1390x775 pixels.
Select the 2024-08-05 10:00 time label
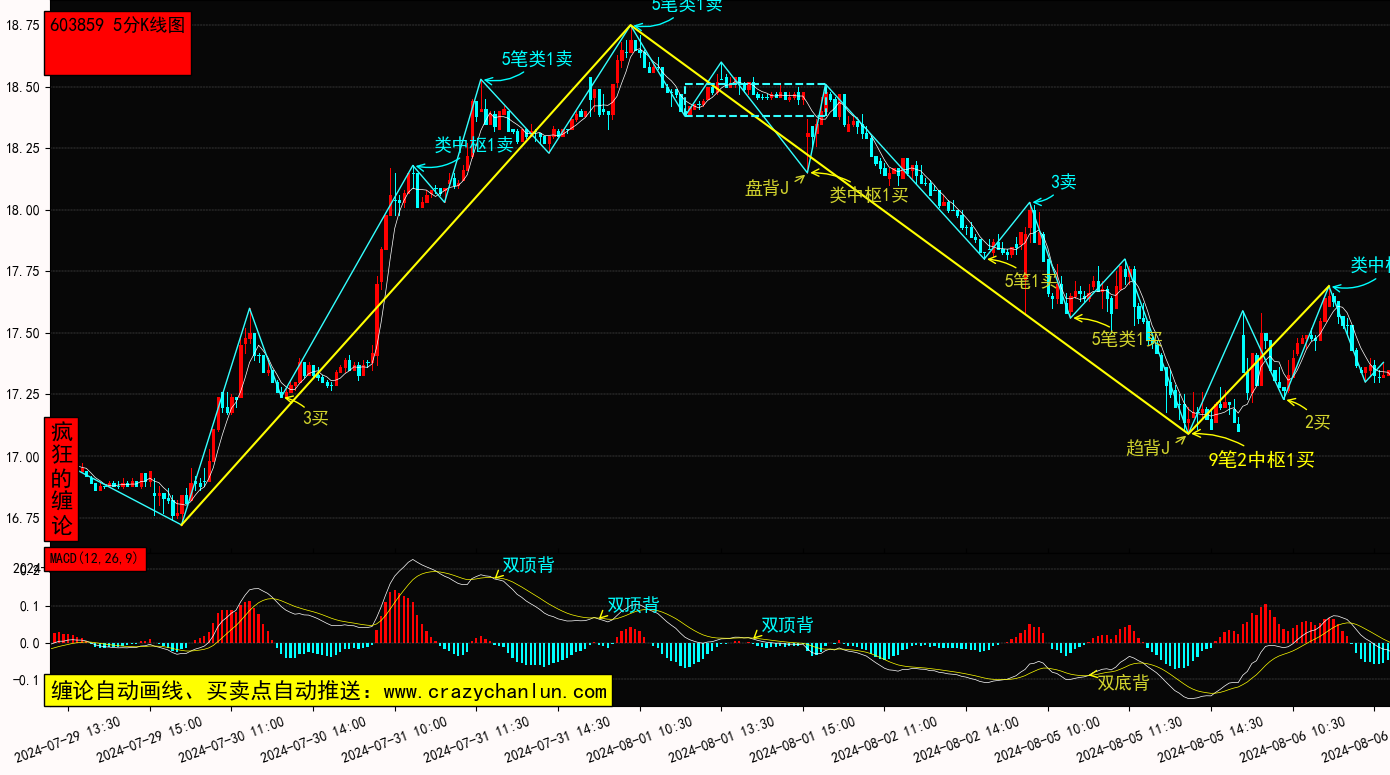click(1049, 738)
